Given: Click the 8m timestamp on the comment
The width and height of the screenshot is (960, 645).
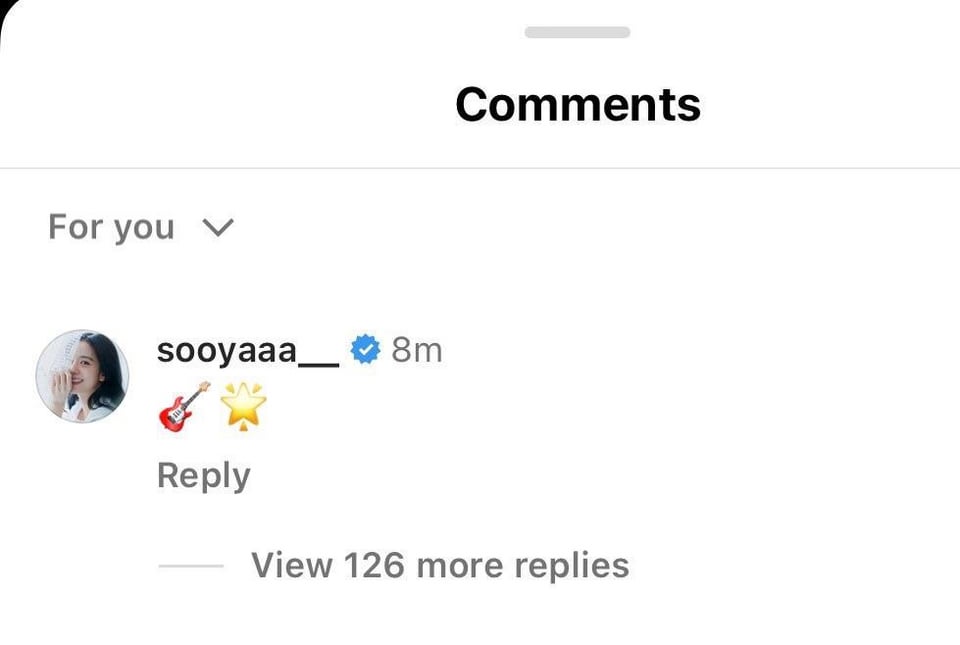Looking at the screenshot, I should [416, 350].
